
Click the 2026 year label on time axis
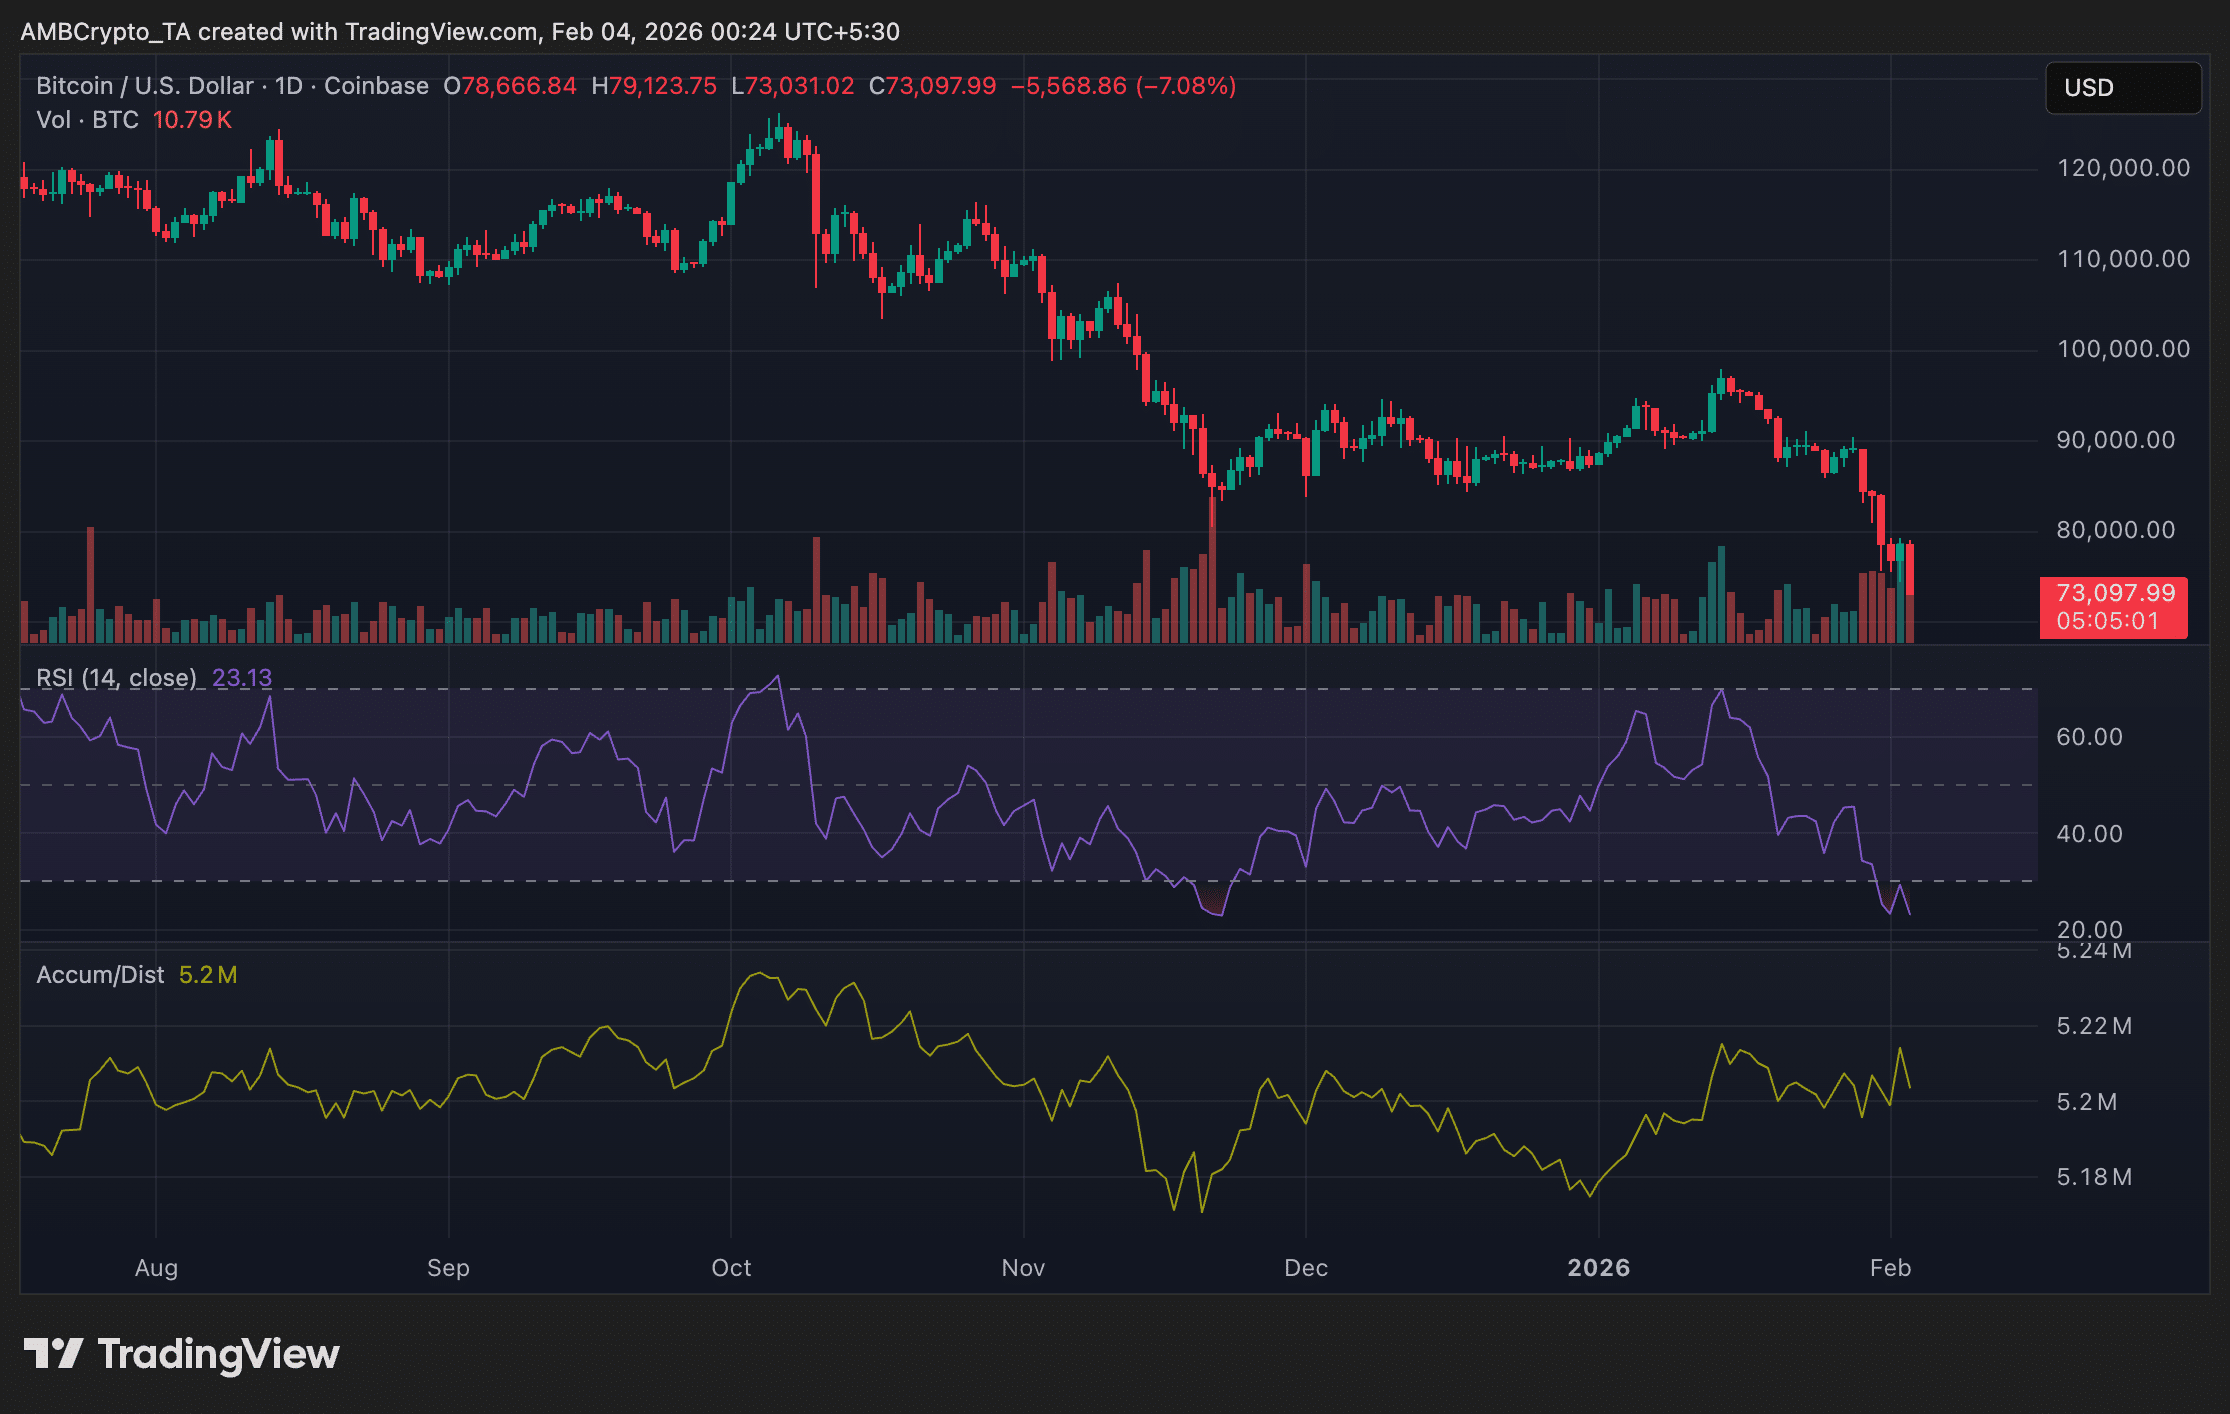point(1598,1268)
